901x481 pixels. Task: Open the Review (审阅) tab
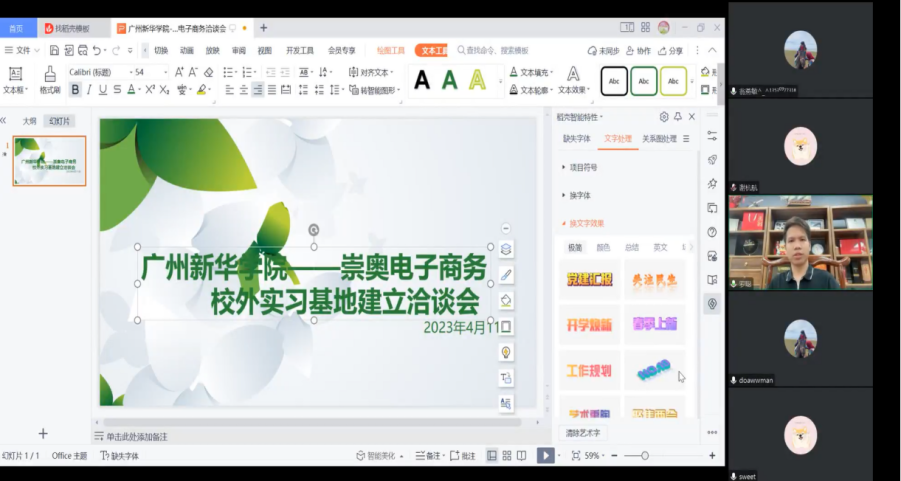click(x=238, y=51)
